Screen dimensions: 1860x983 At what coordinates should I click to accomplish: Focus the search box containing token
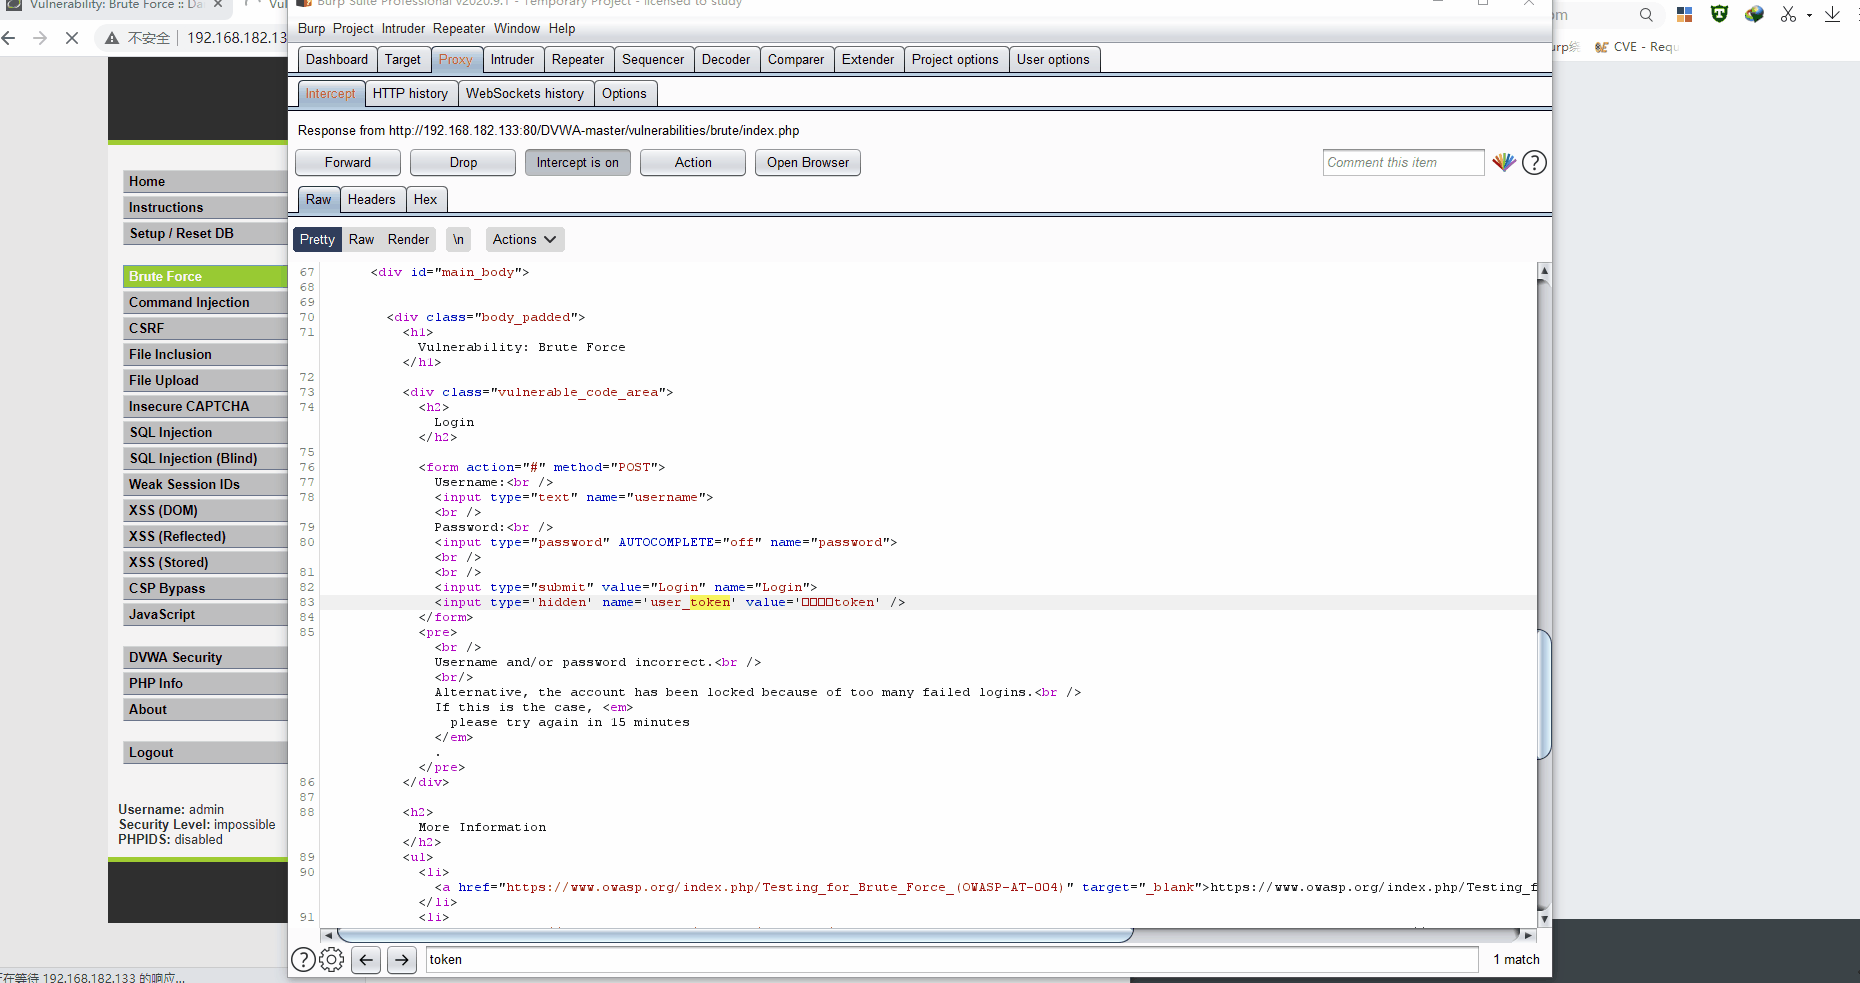pos(951,960)
